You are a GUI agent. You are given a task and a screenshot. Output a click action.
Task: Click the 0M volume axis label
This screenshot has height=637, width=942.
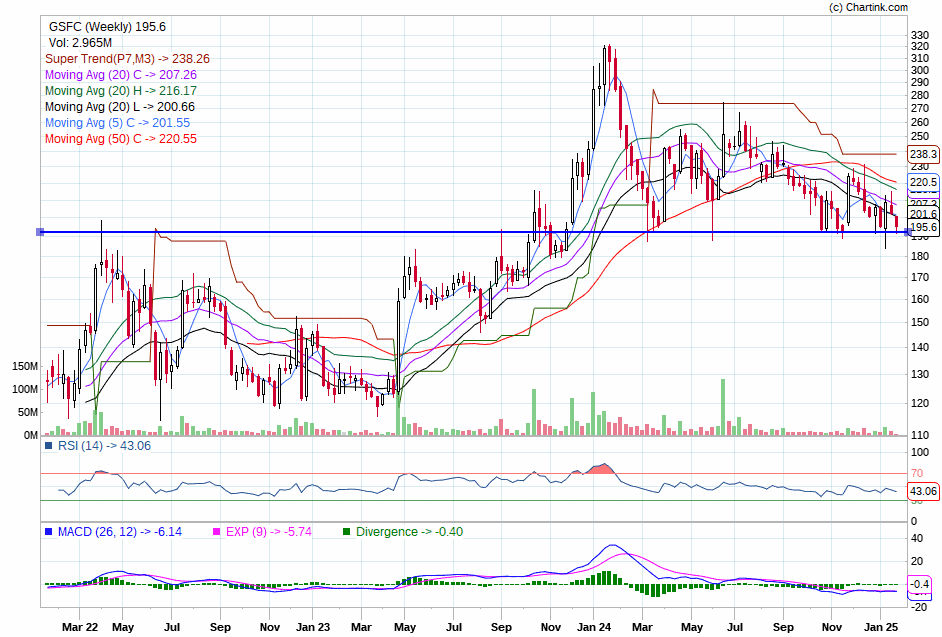click(31, 435)
